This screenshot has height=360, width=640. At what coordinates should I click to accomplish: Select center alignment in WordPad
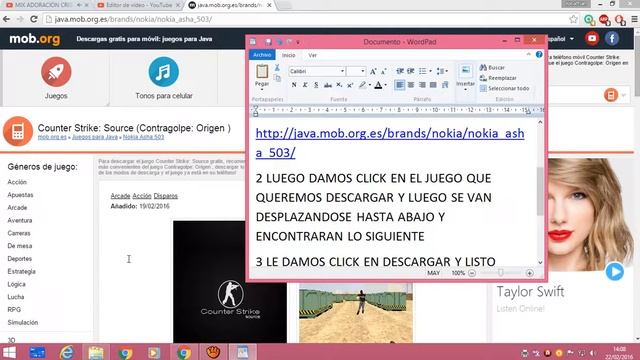411,84
